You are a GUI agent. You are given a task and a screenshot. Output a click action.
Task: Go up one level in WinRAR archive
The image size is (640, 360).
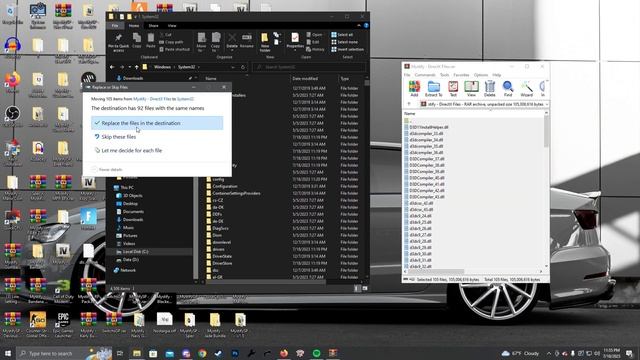[409, 104]
